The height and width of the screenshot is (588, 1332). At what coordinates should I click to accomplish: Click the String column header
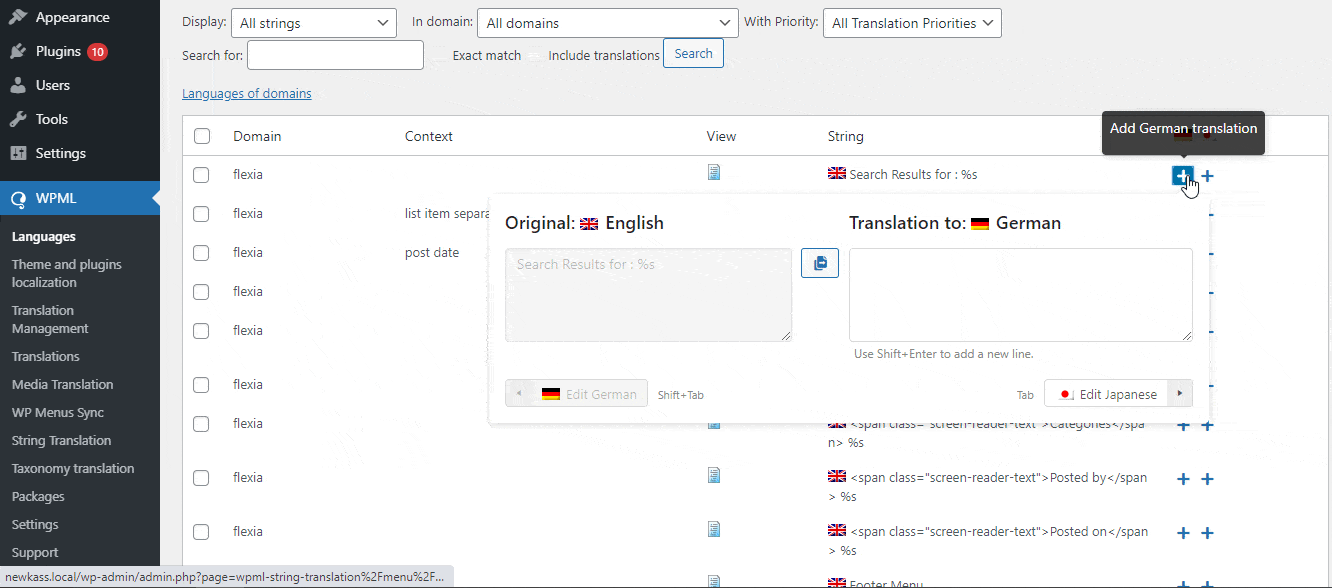(x=846, y=136)
